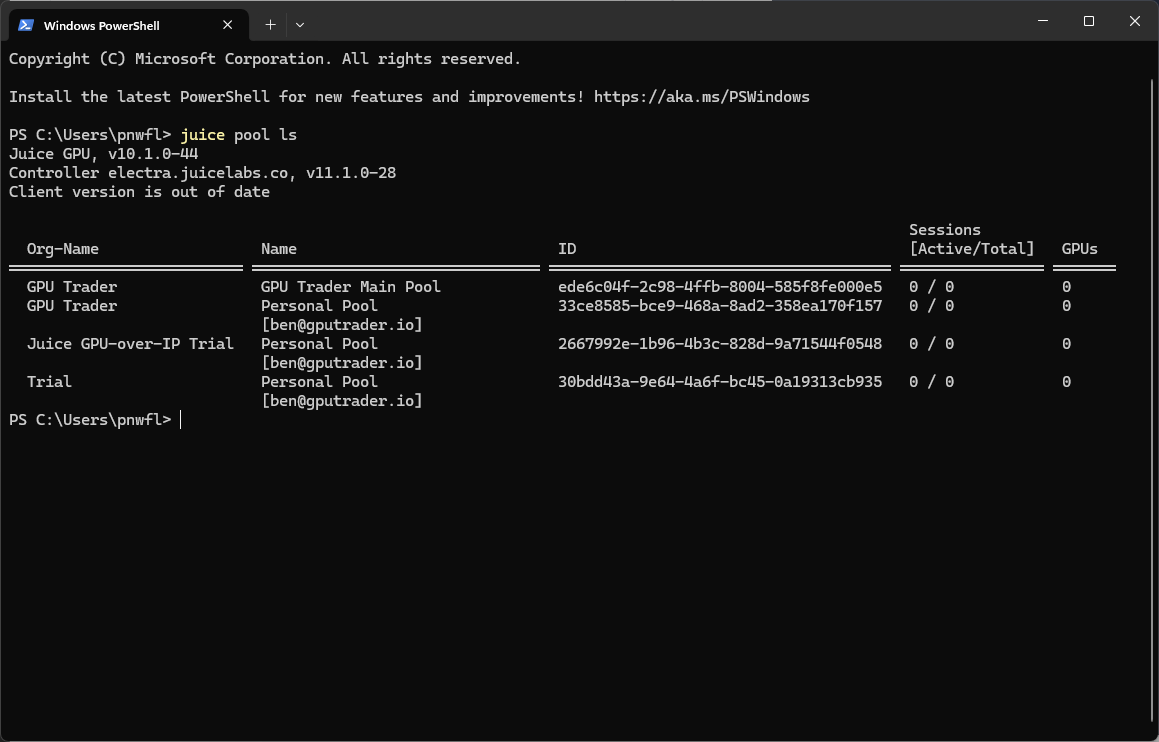1159x742 pixels.
Task: Click GPUs value '0' in Trial row
Action: point(1067,382)
